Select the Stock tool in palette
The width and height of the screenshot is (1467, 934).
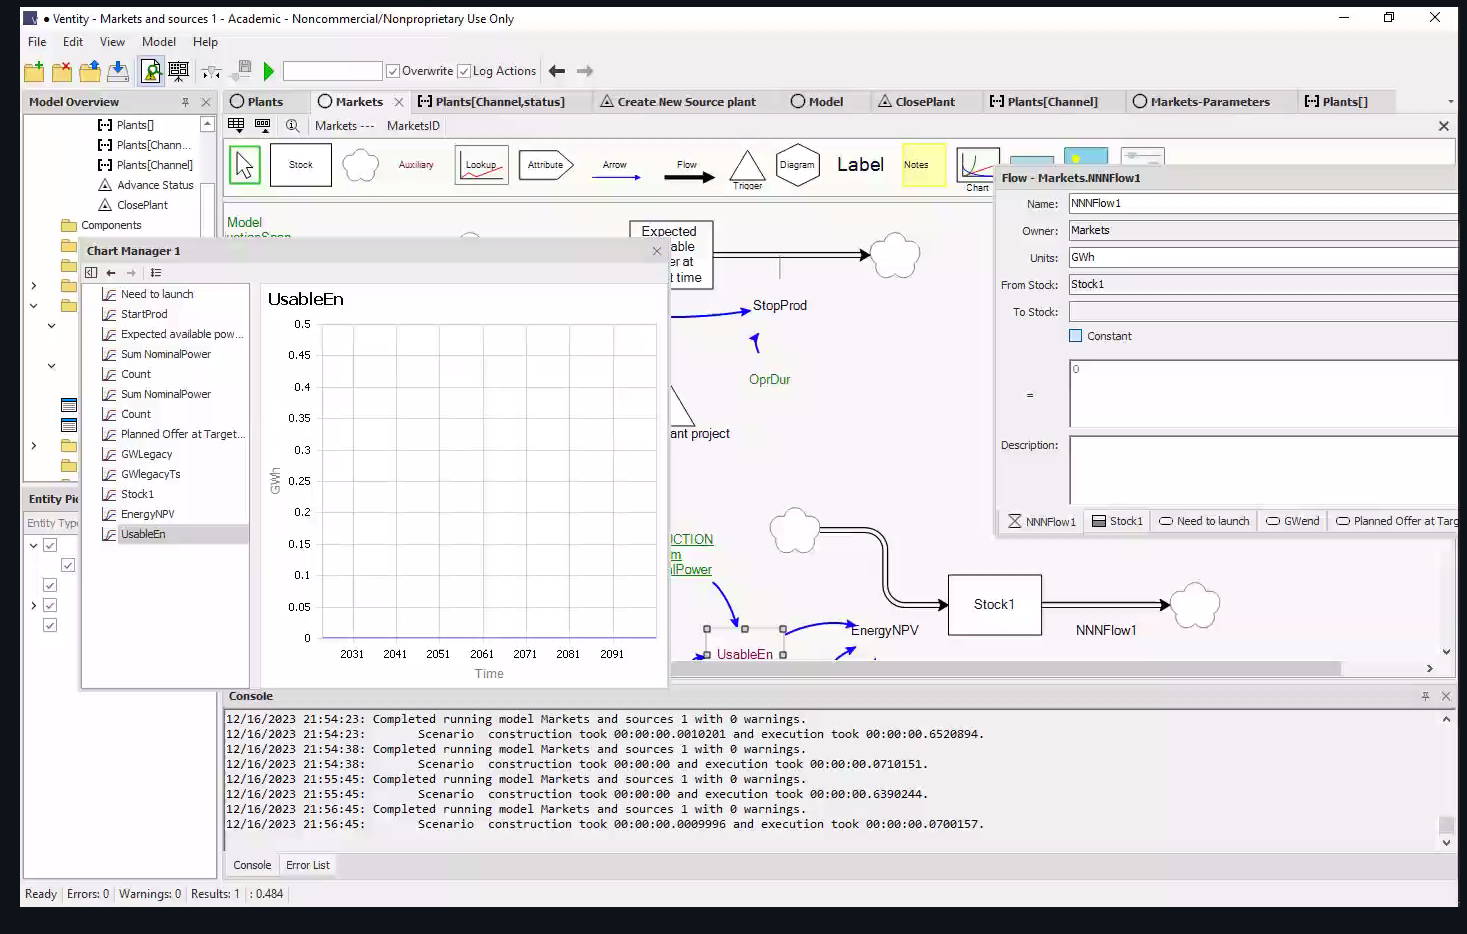click(301, 165)
